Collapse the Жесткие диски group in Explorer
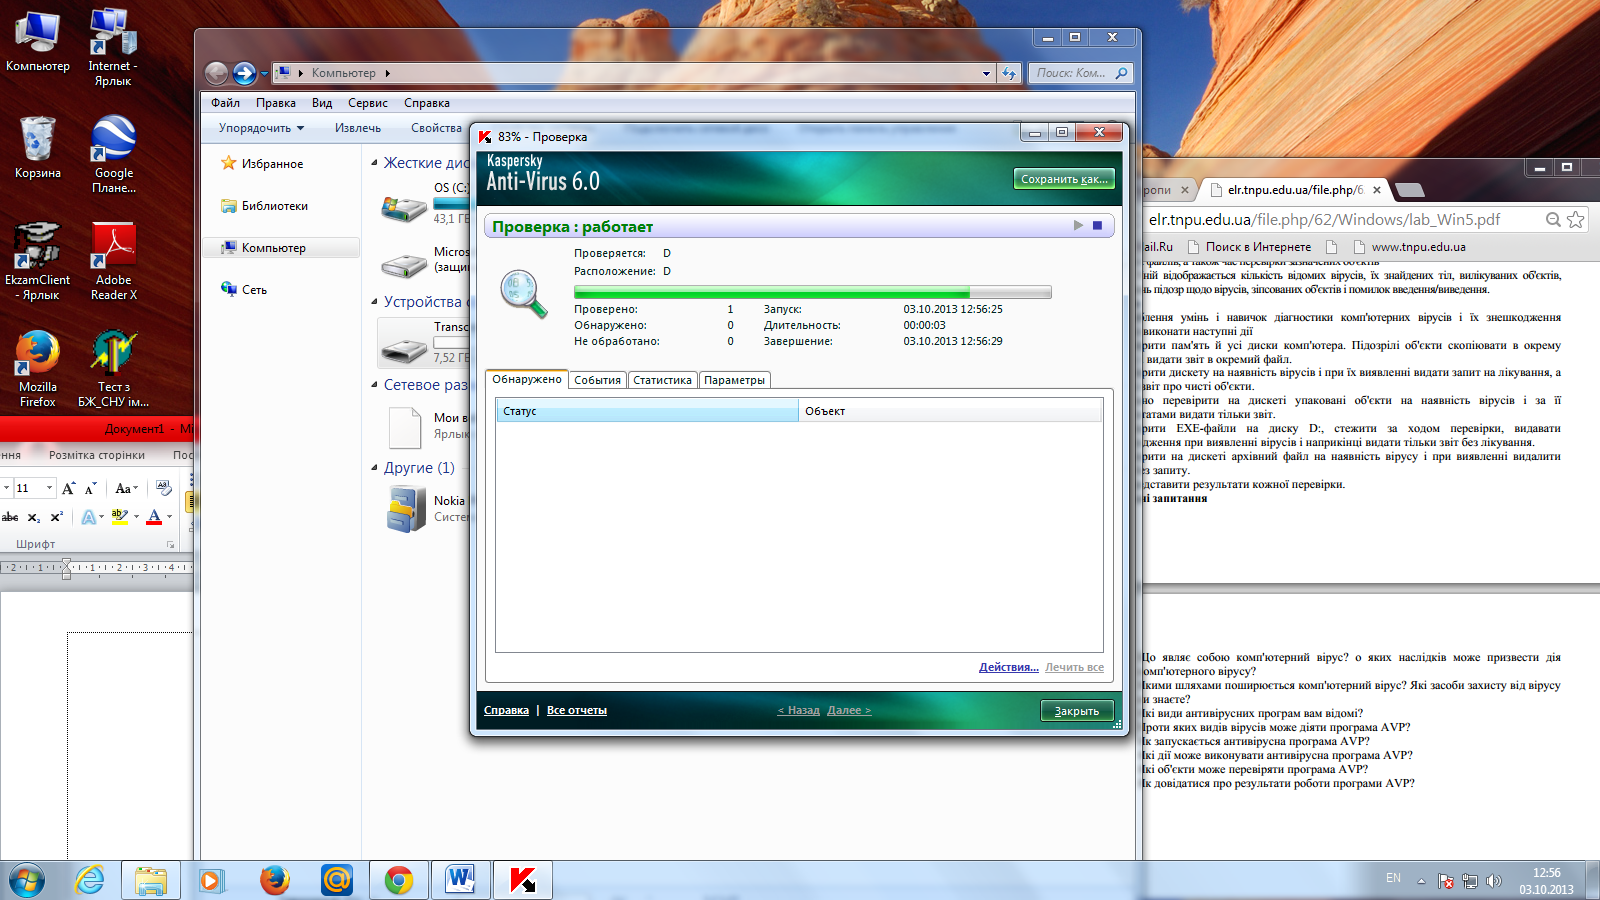The width and height of the screenshot is (1600, 900). tap(375, 162)
